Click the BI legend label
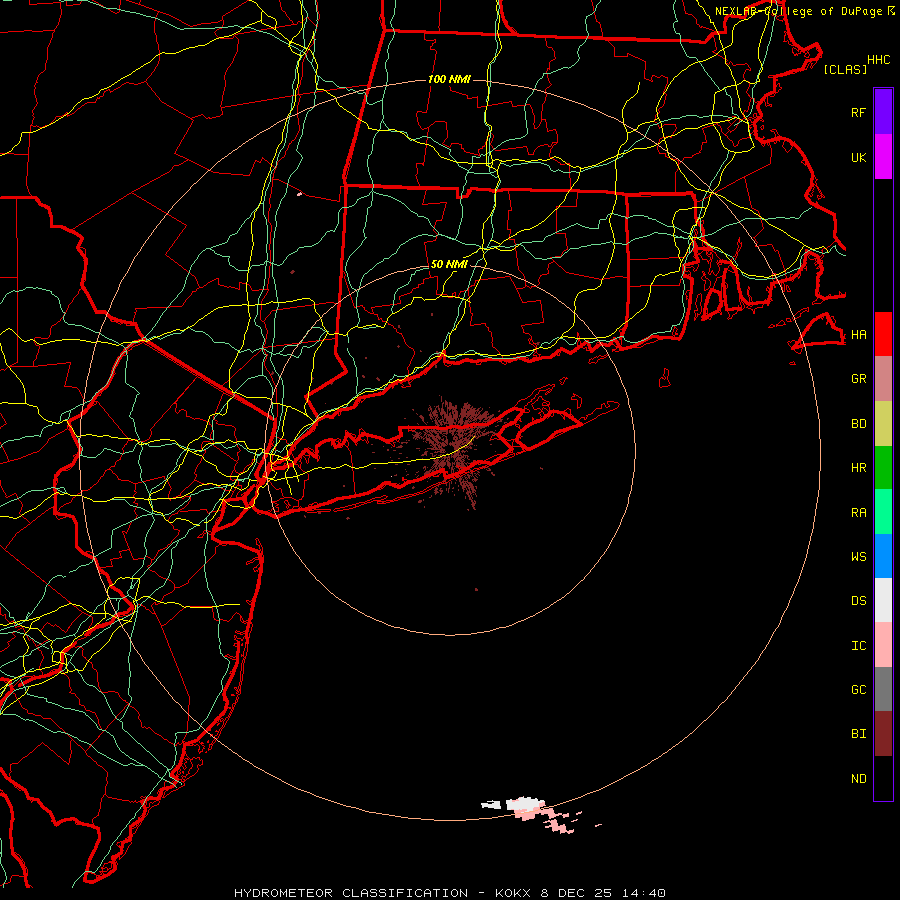 858,734
